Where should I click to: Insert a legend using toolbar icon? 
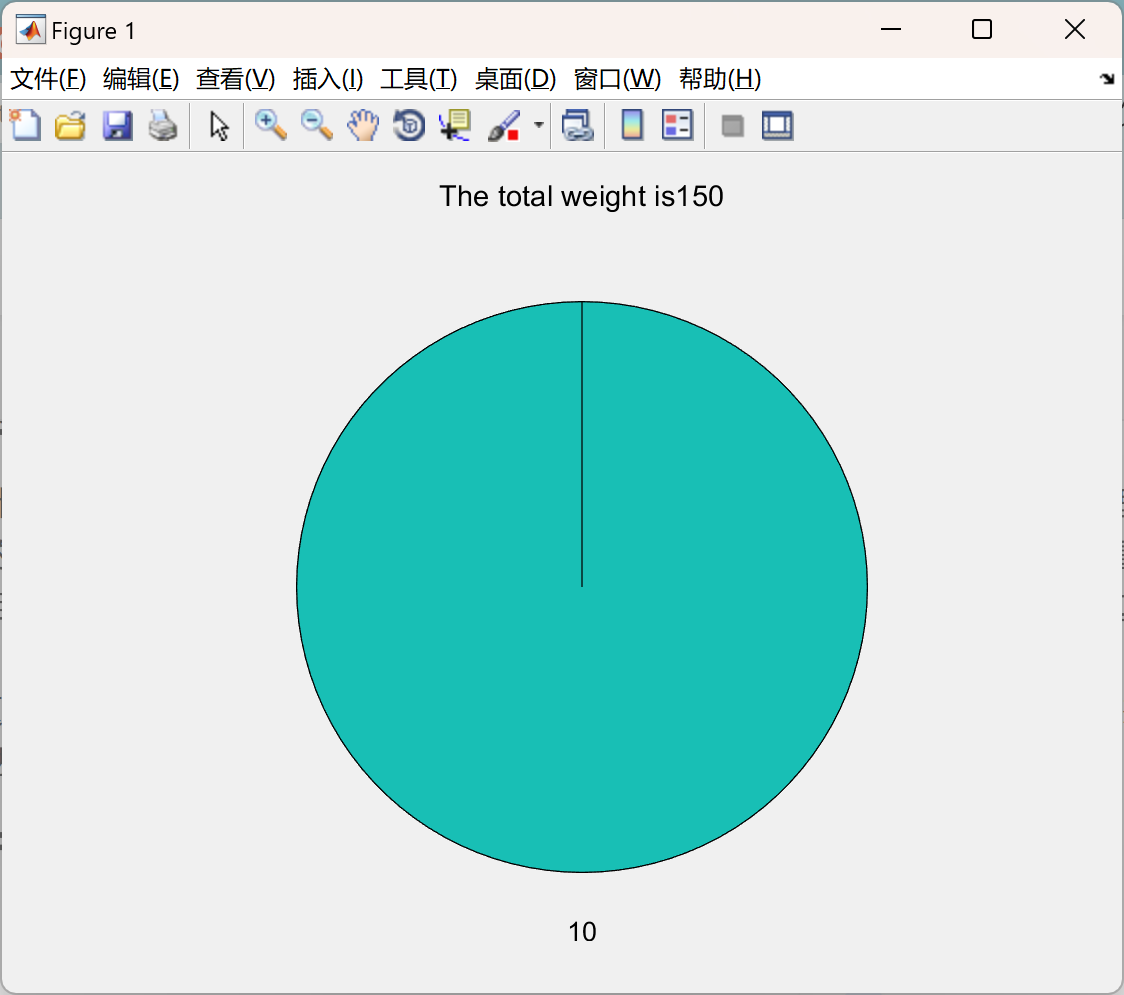677,125
